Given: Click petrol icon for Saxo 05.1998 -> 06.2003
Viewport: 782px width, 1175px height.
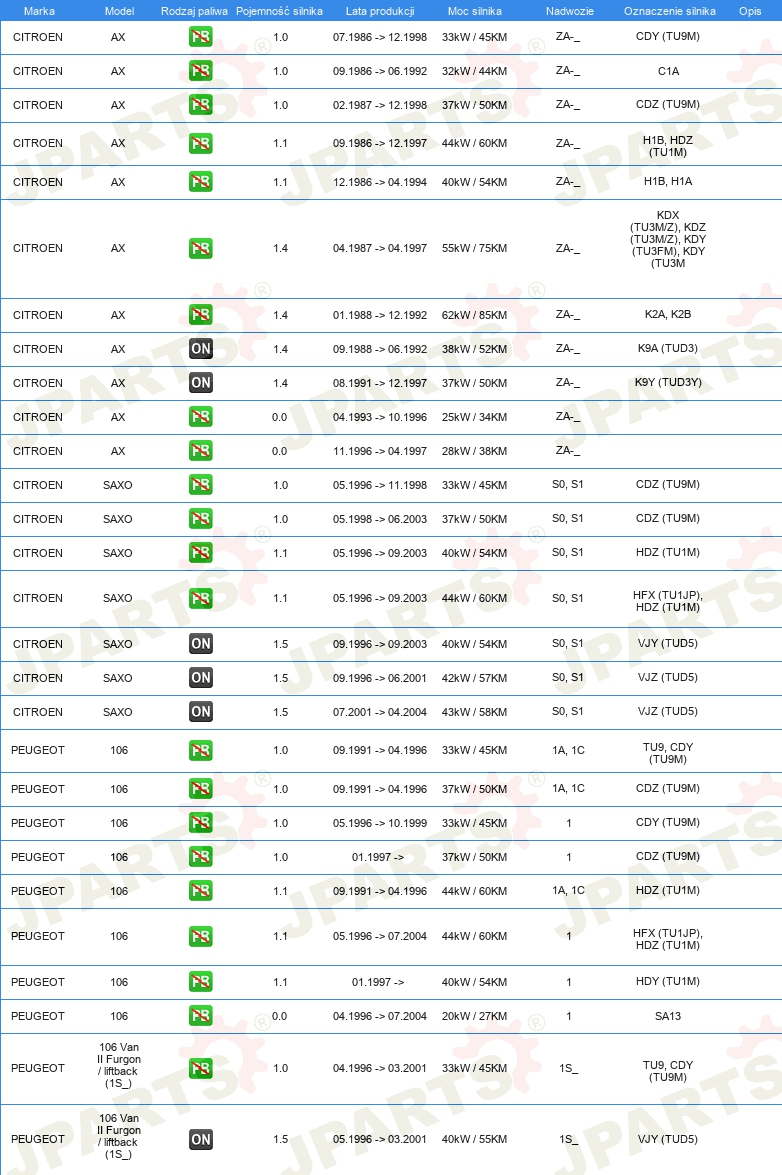Looking at the screenshot, I should point(200,519).
